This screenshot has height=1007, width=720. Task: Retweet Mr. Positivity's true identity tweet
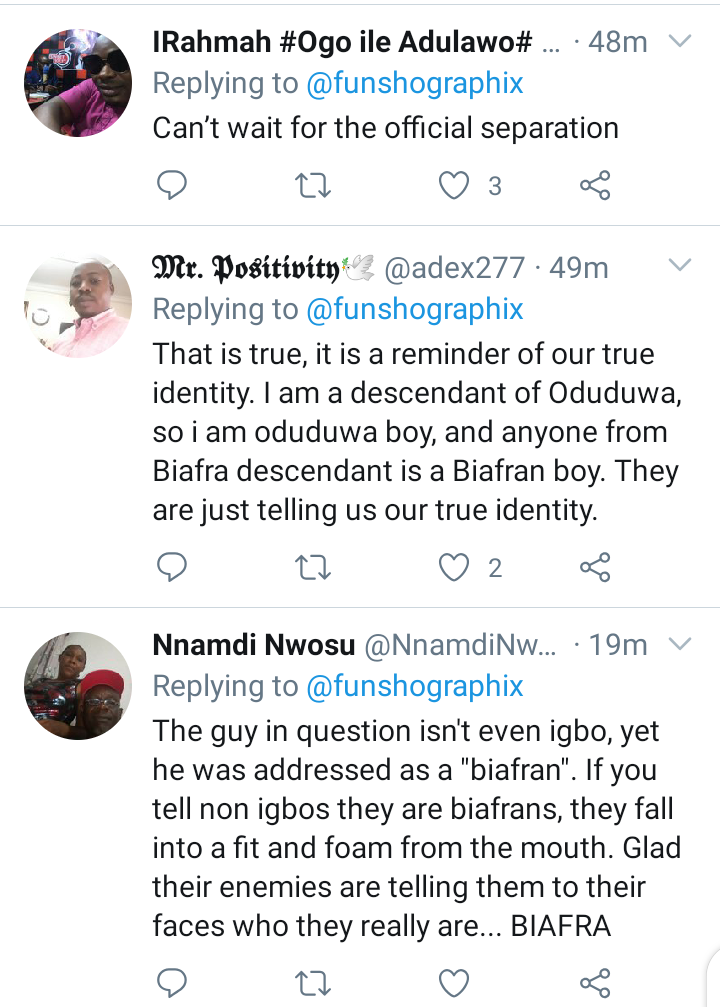coord(313,568)
